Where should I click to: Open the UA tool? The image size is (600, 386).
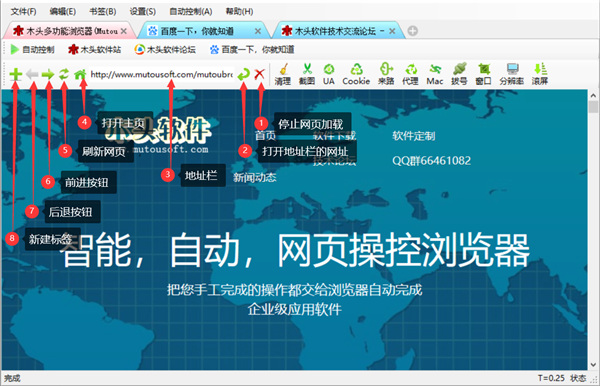329,74
